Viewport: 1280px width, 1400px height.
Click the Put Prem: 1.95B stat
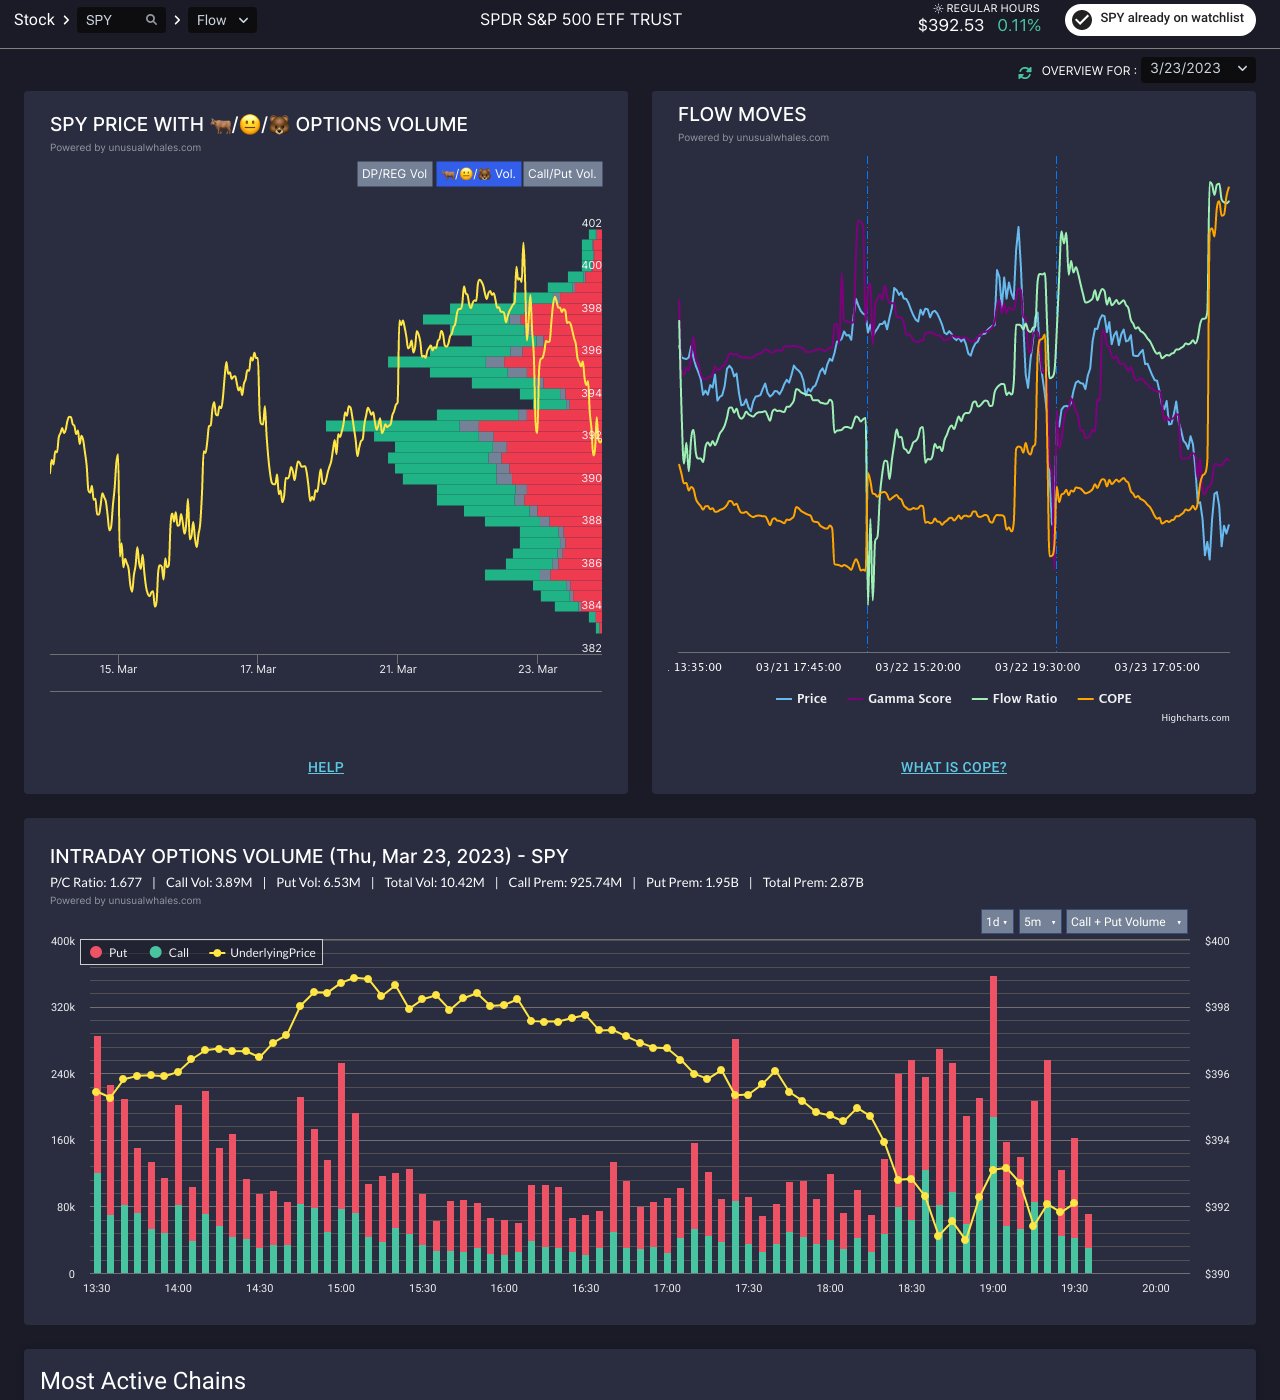pyautogui.click(x=692, y=883)
